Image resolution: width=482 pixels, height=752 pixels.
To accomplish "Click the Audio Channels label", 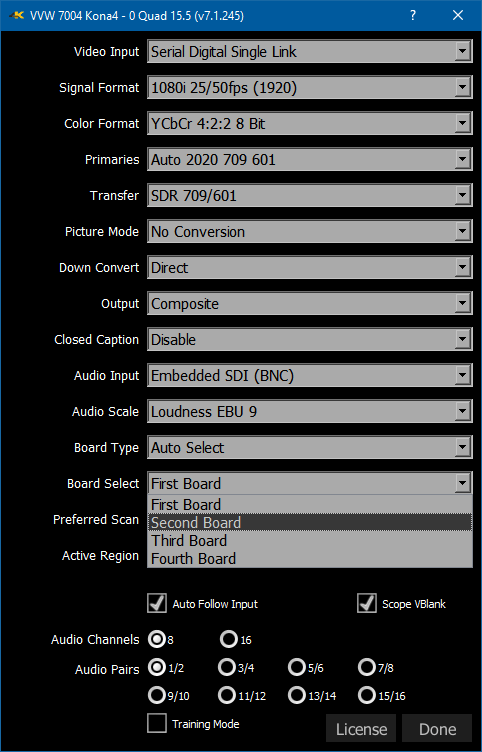I will point(95,639).
